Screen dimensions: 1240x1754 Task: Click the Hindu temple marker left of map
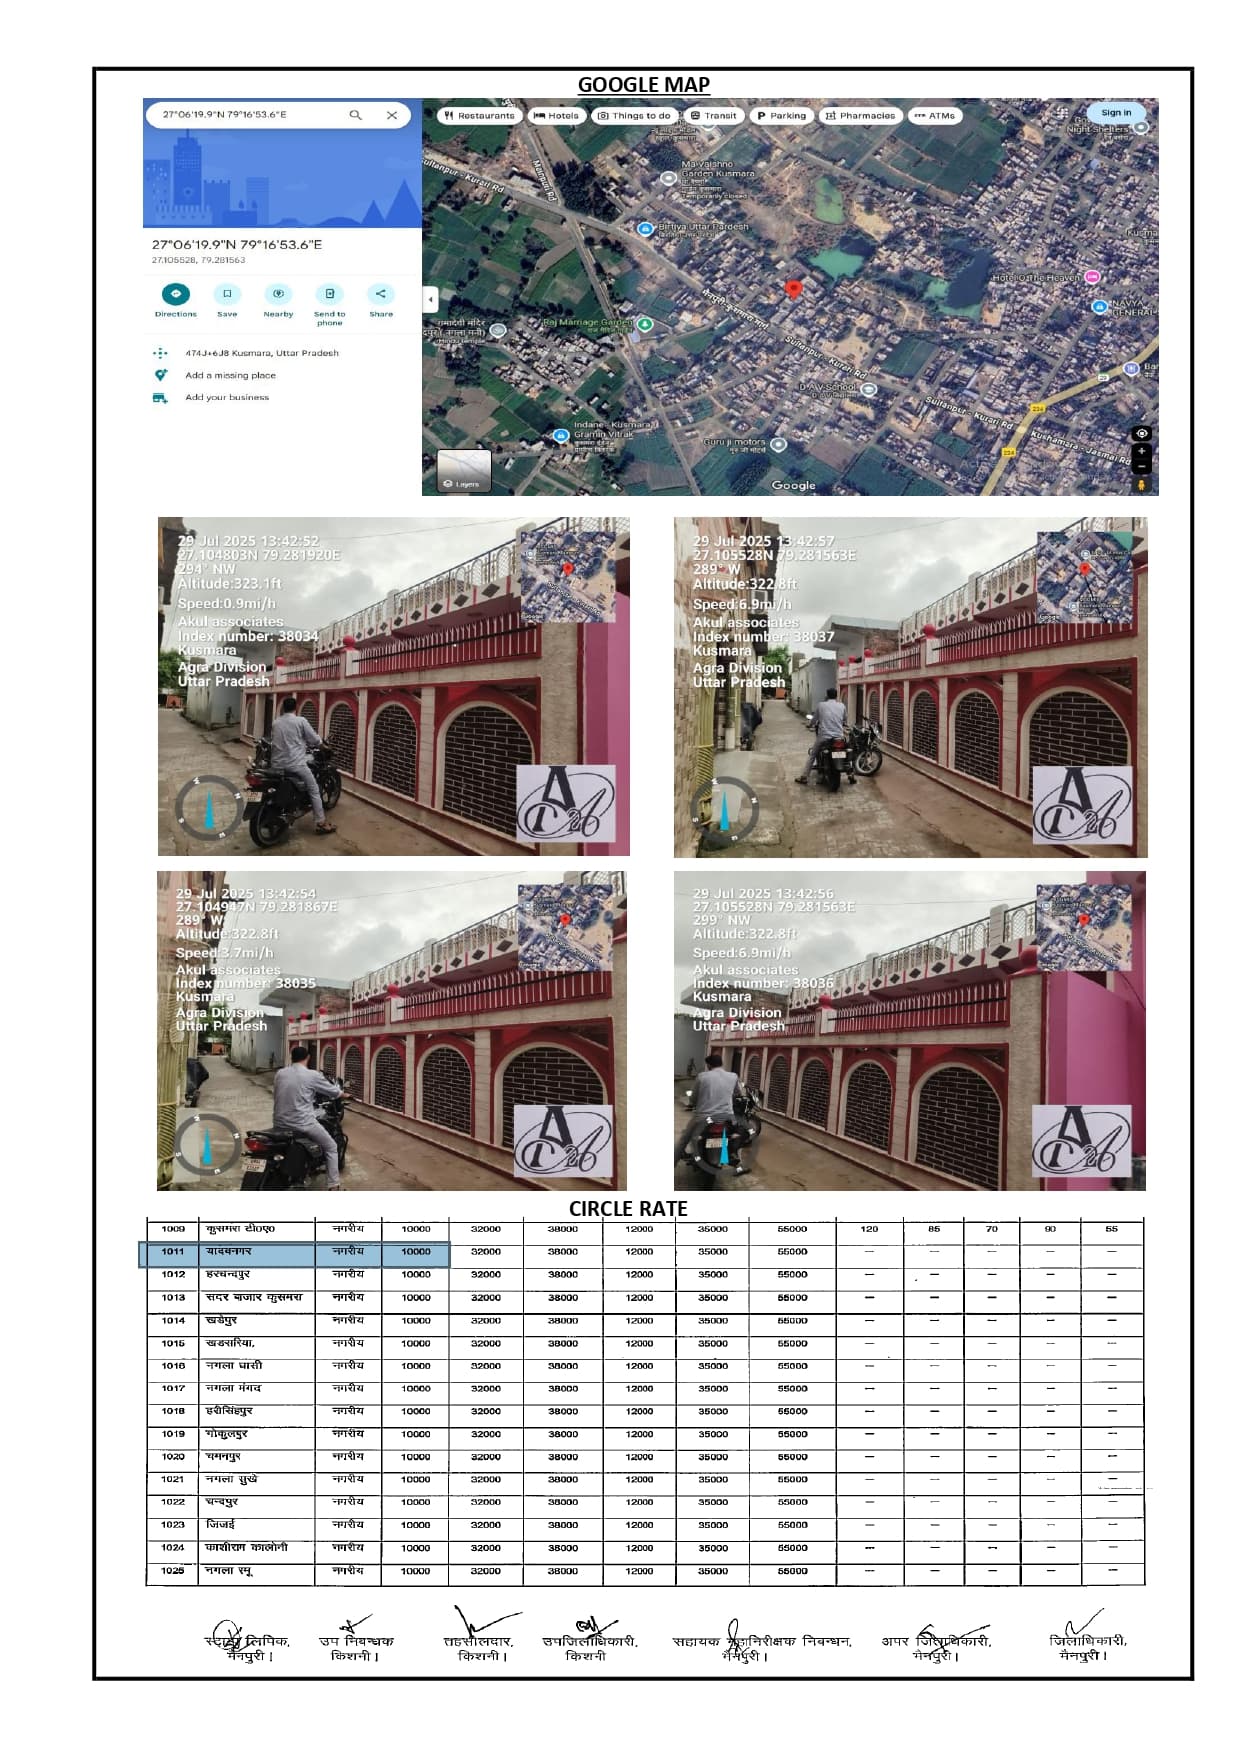498,329
